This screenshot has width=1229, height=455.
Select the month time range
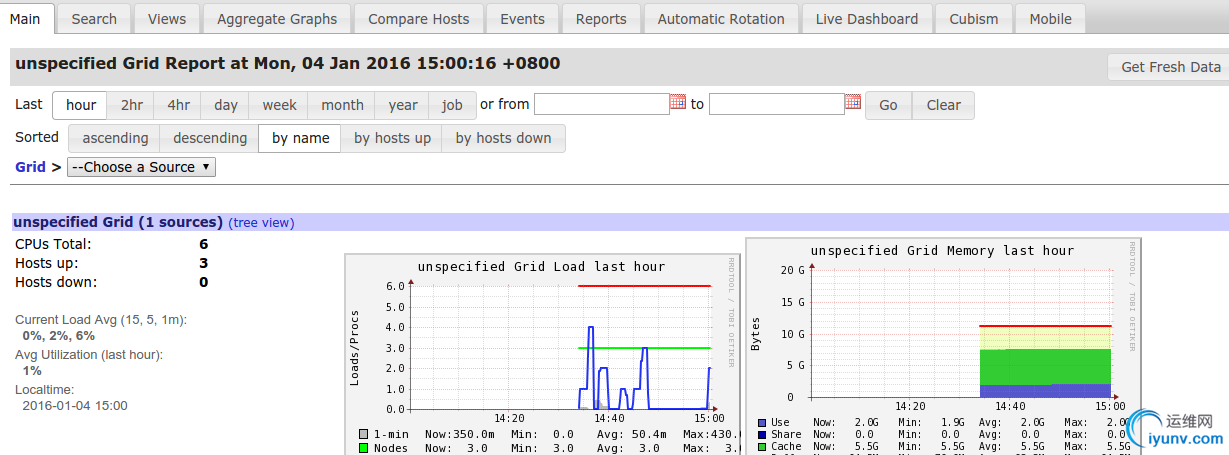342,105
